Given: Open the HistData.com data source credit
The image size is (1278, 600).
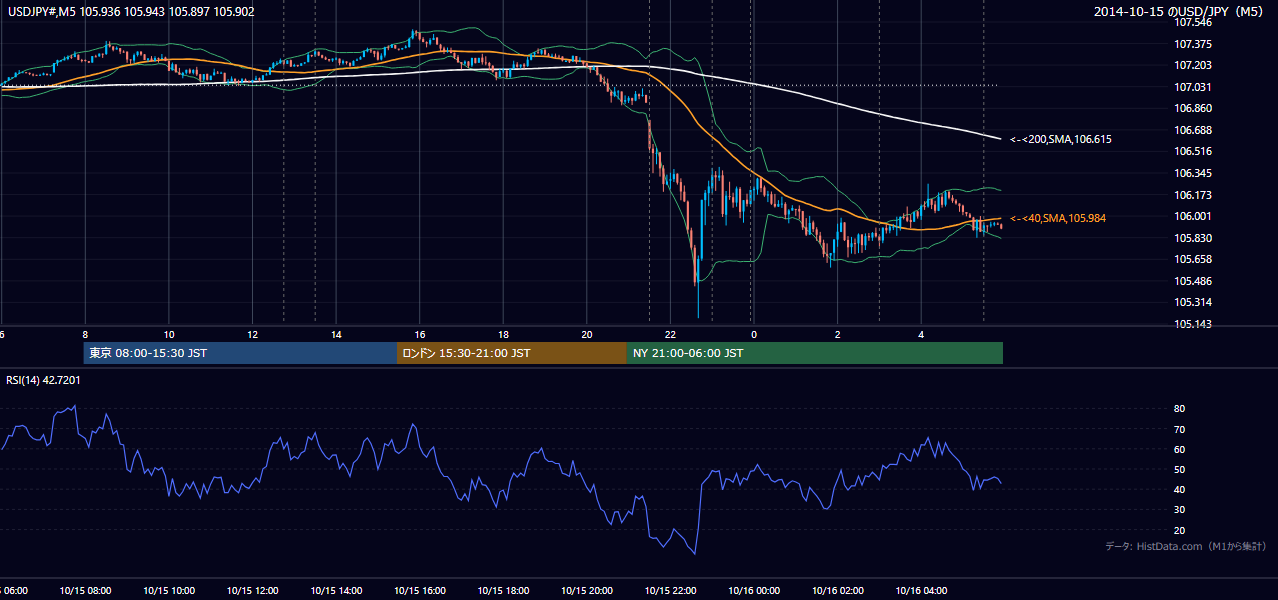Looking at the screenshot, I should 1185,546.
